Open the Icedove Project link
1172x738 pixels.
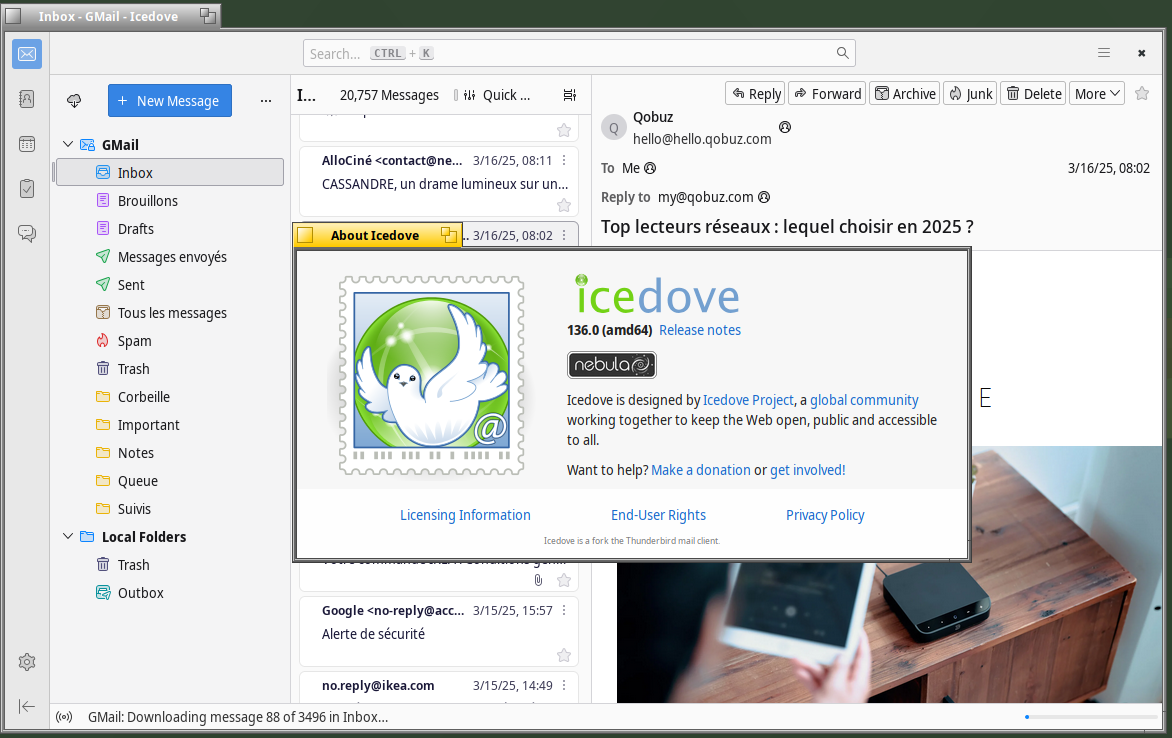tap(748, 400)
